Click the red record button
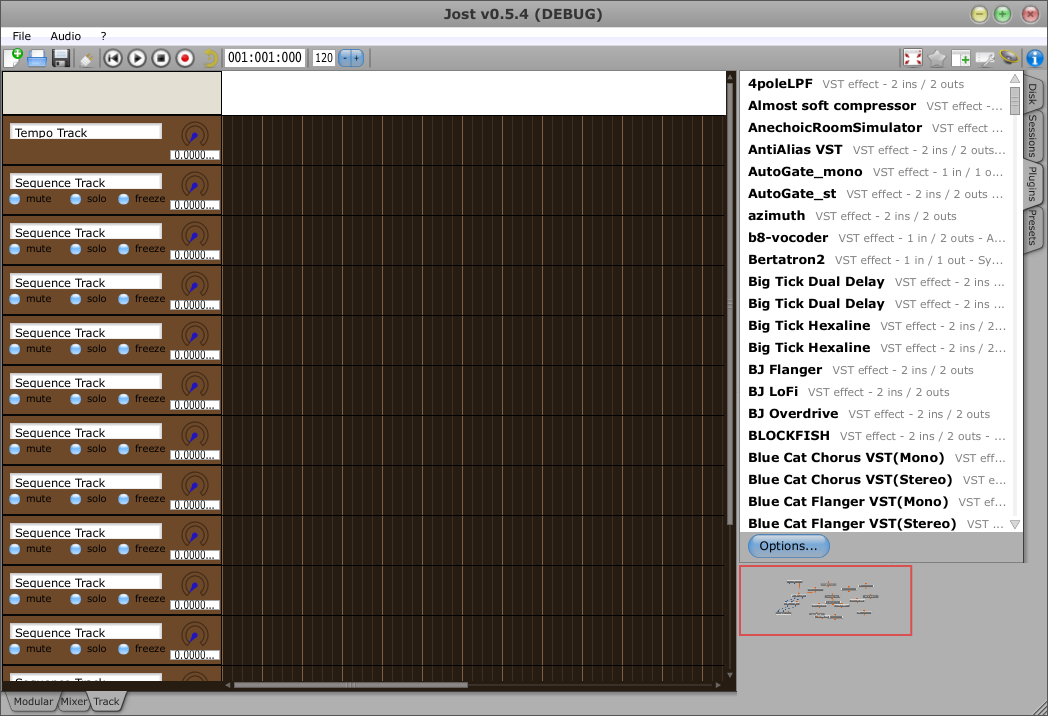 (x=185, y=58)
